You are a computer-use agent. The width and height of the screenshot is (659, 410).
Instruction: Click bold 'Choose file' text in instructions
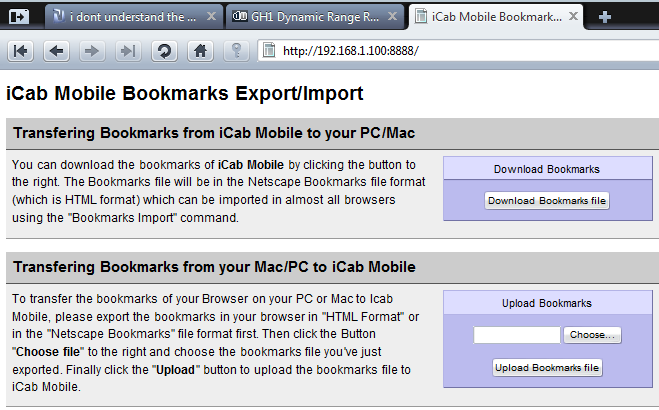point(47,352)
